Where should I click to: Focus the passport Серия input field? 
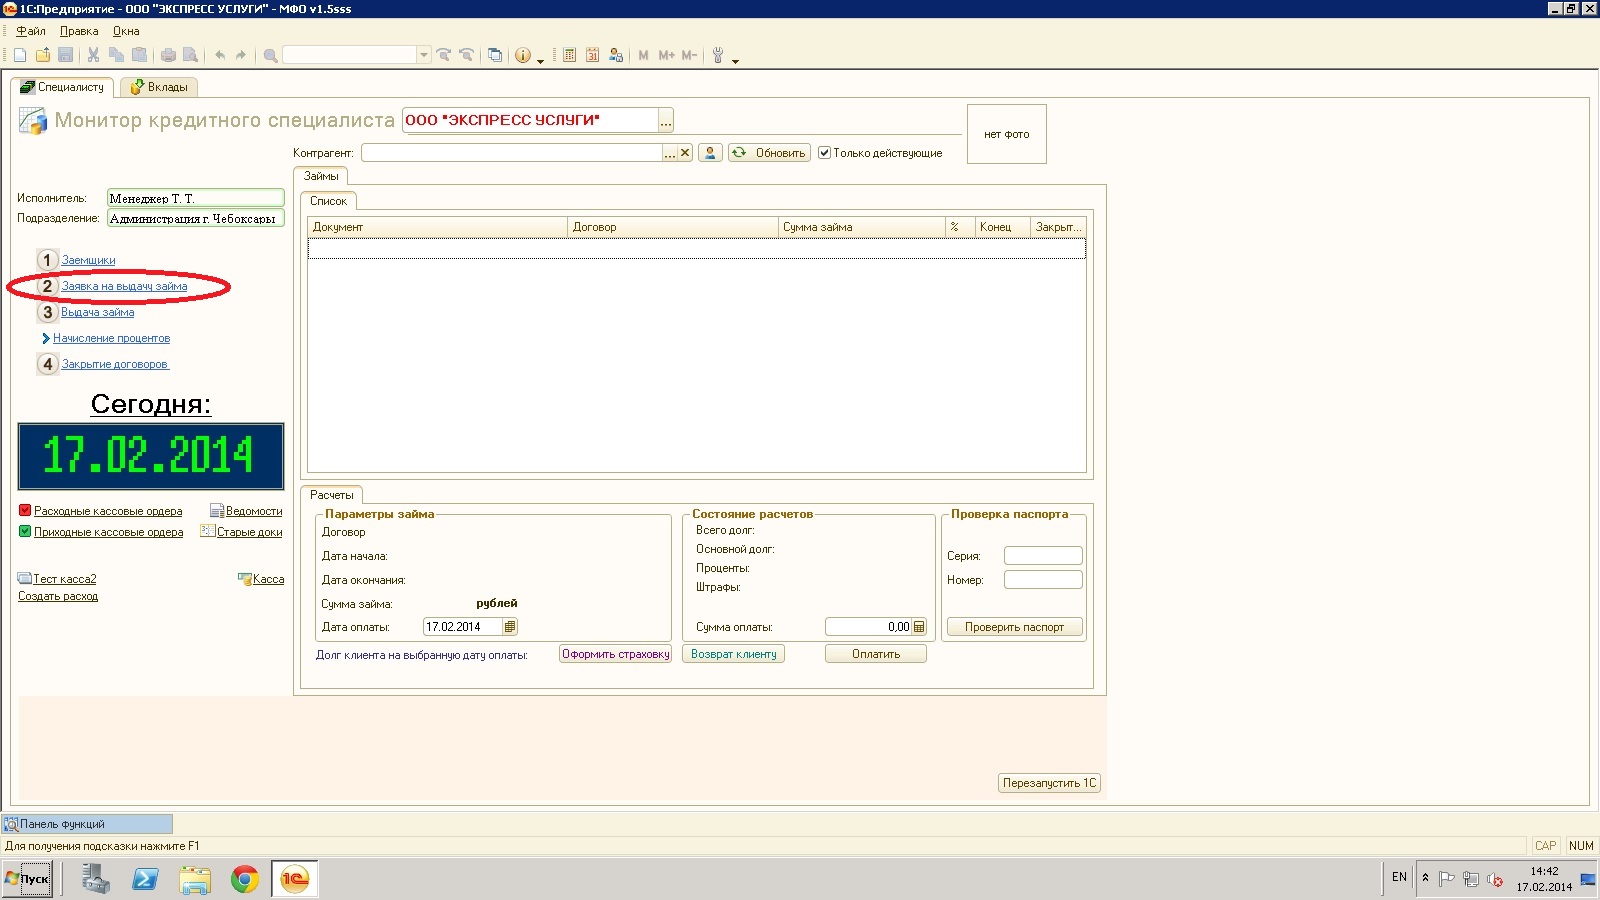coord(1043,556)
